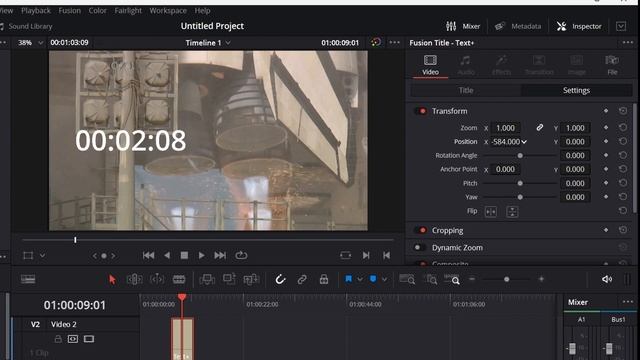Stop playback
This screenshot has width=640, height=360.
[184, 256]
